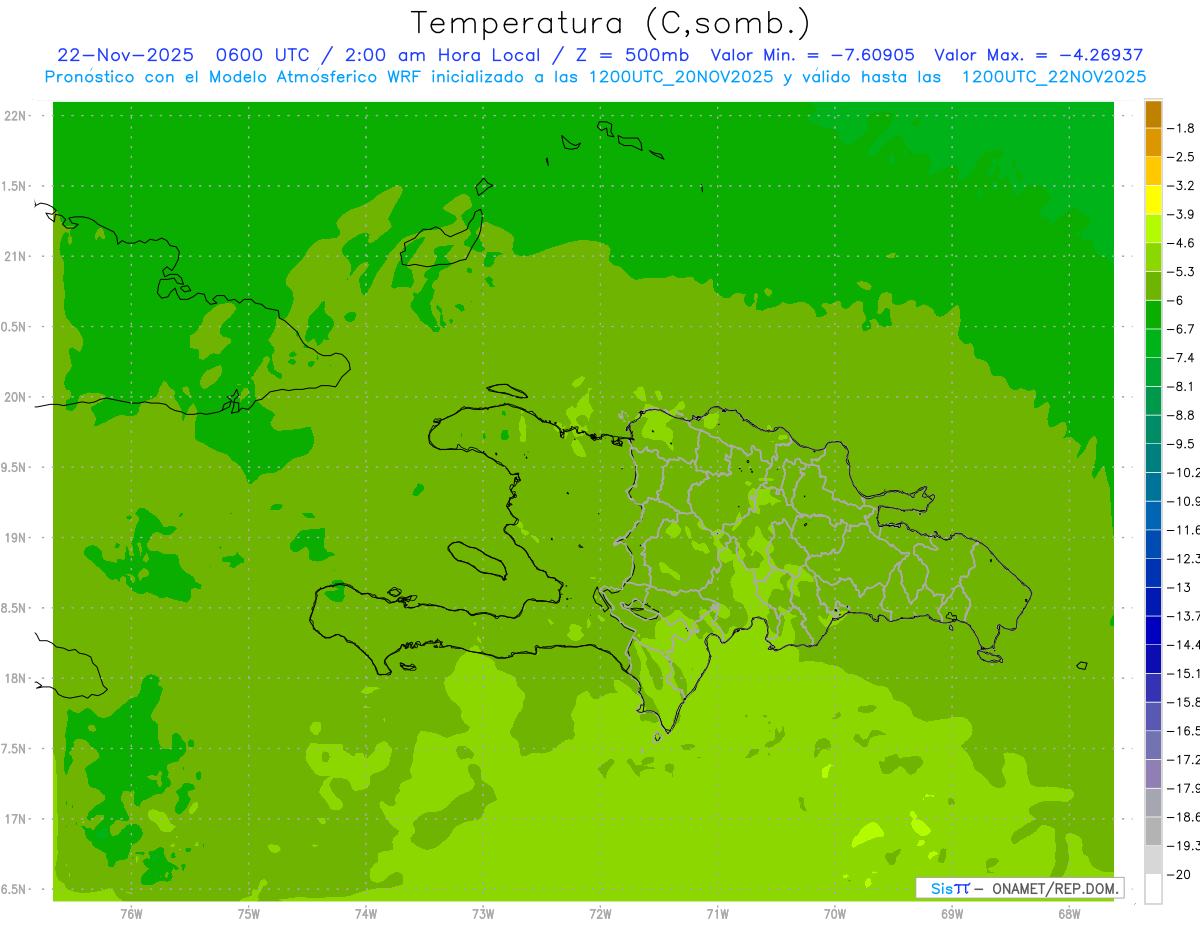Select the '1200UTC_22NOV2025' valid-until text
Viewport: 1200px width, 927px height.
click(1053, 77)
